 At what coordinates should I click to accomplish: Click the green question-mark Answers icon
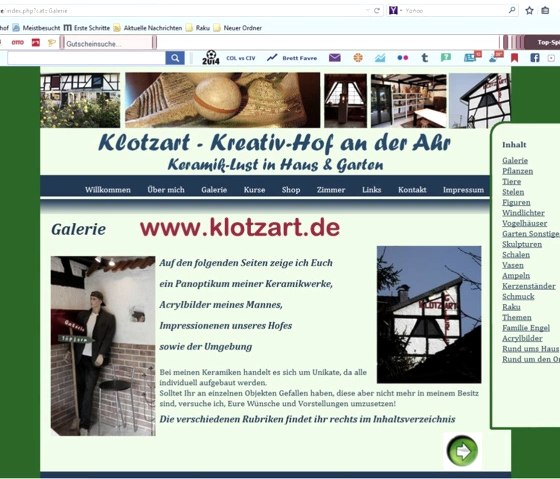click(446, 57)
